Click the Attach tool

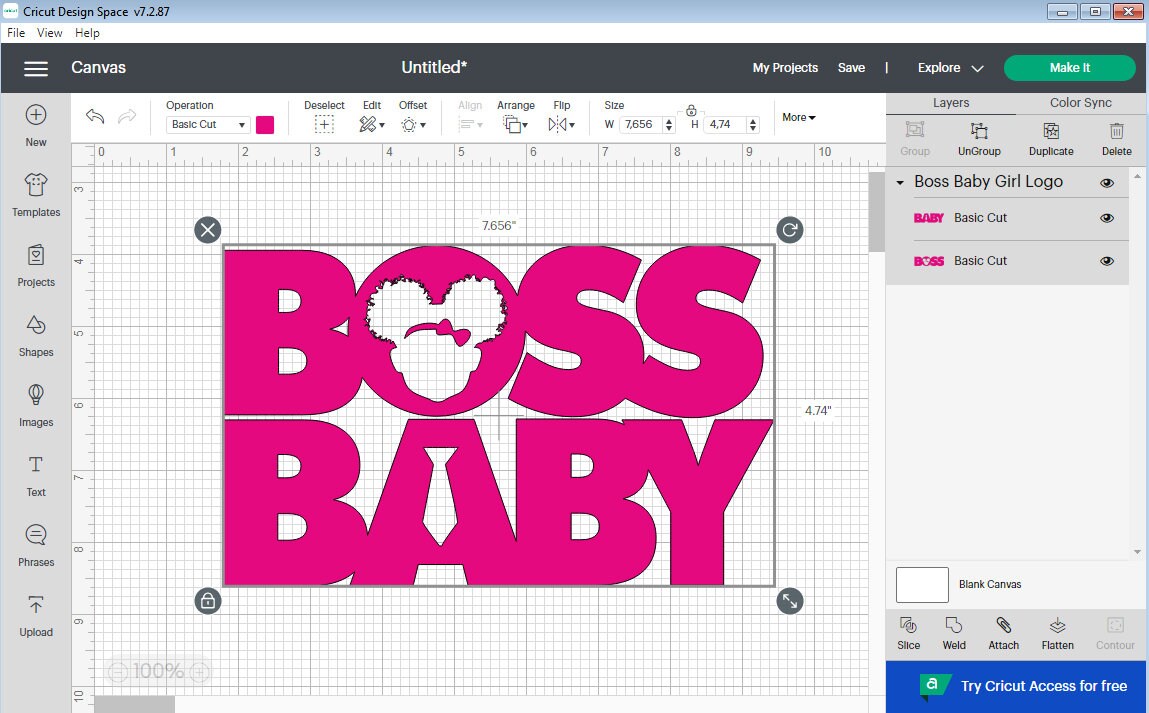pos(1003,633)
